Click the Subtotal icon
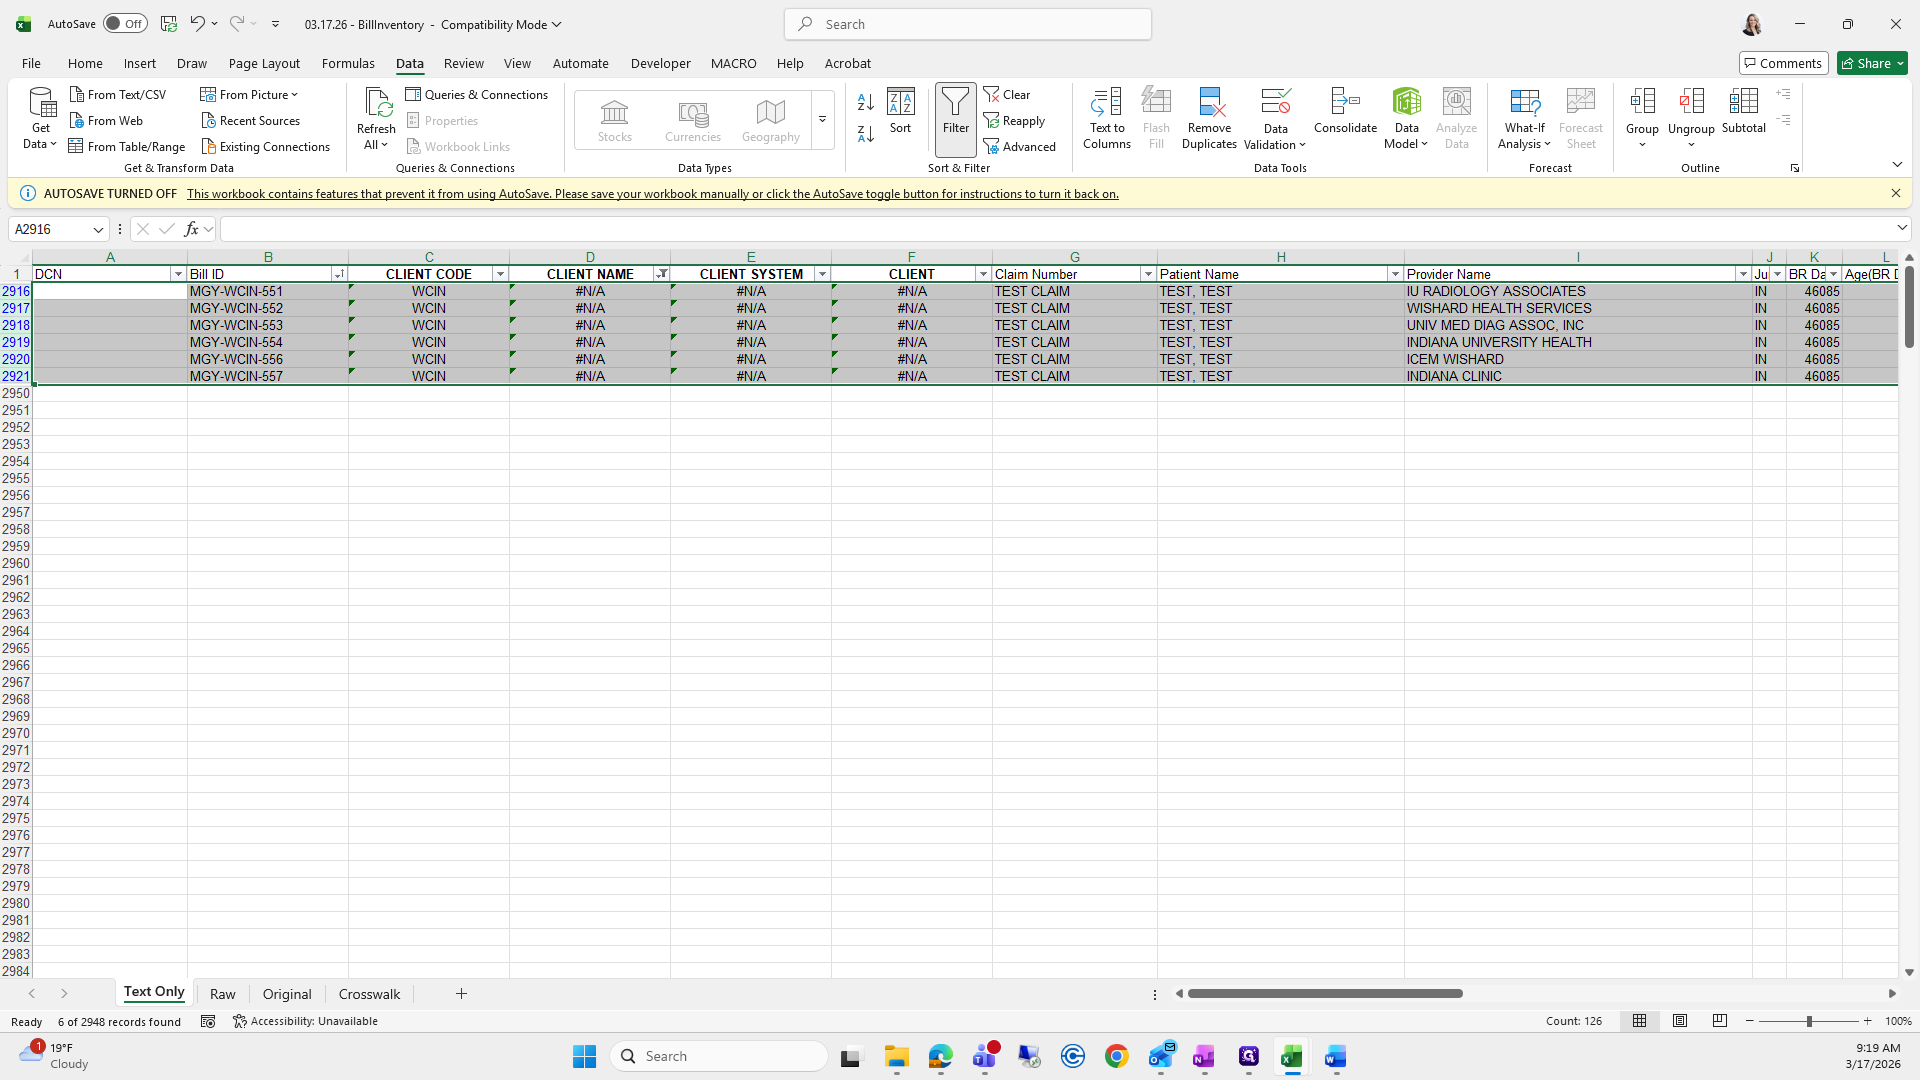1920x1080 pixels. (1743, 102)
